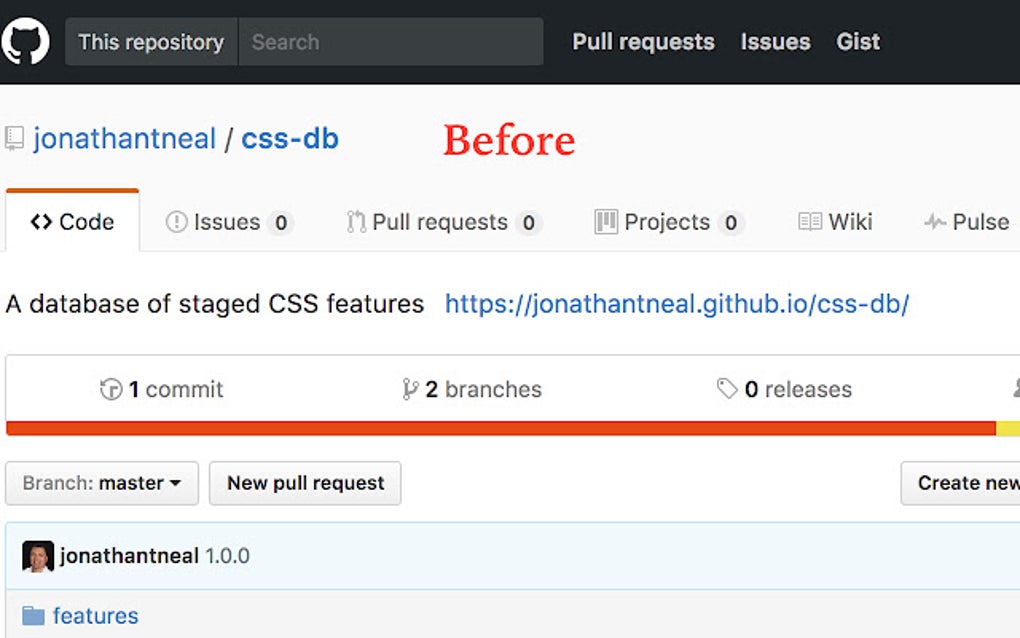
Task: Click the releases tag icon
Action: point(727,389)
